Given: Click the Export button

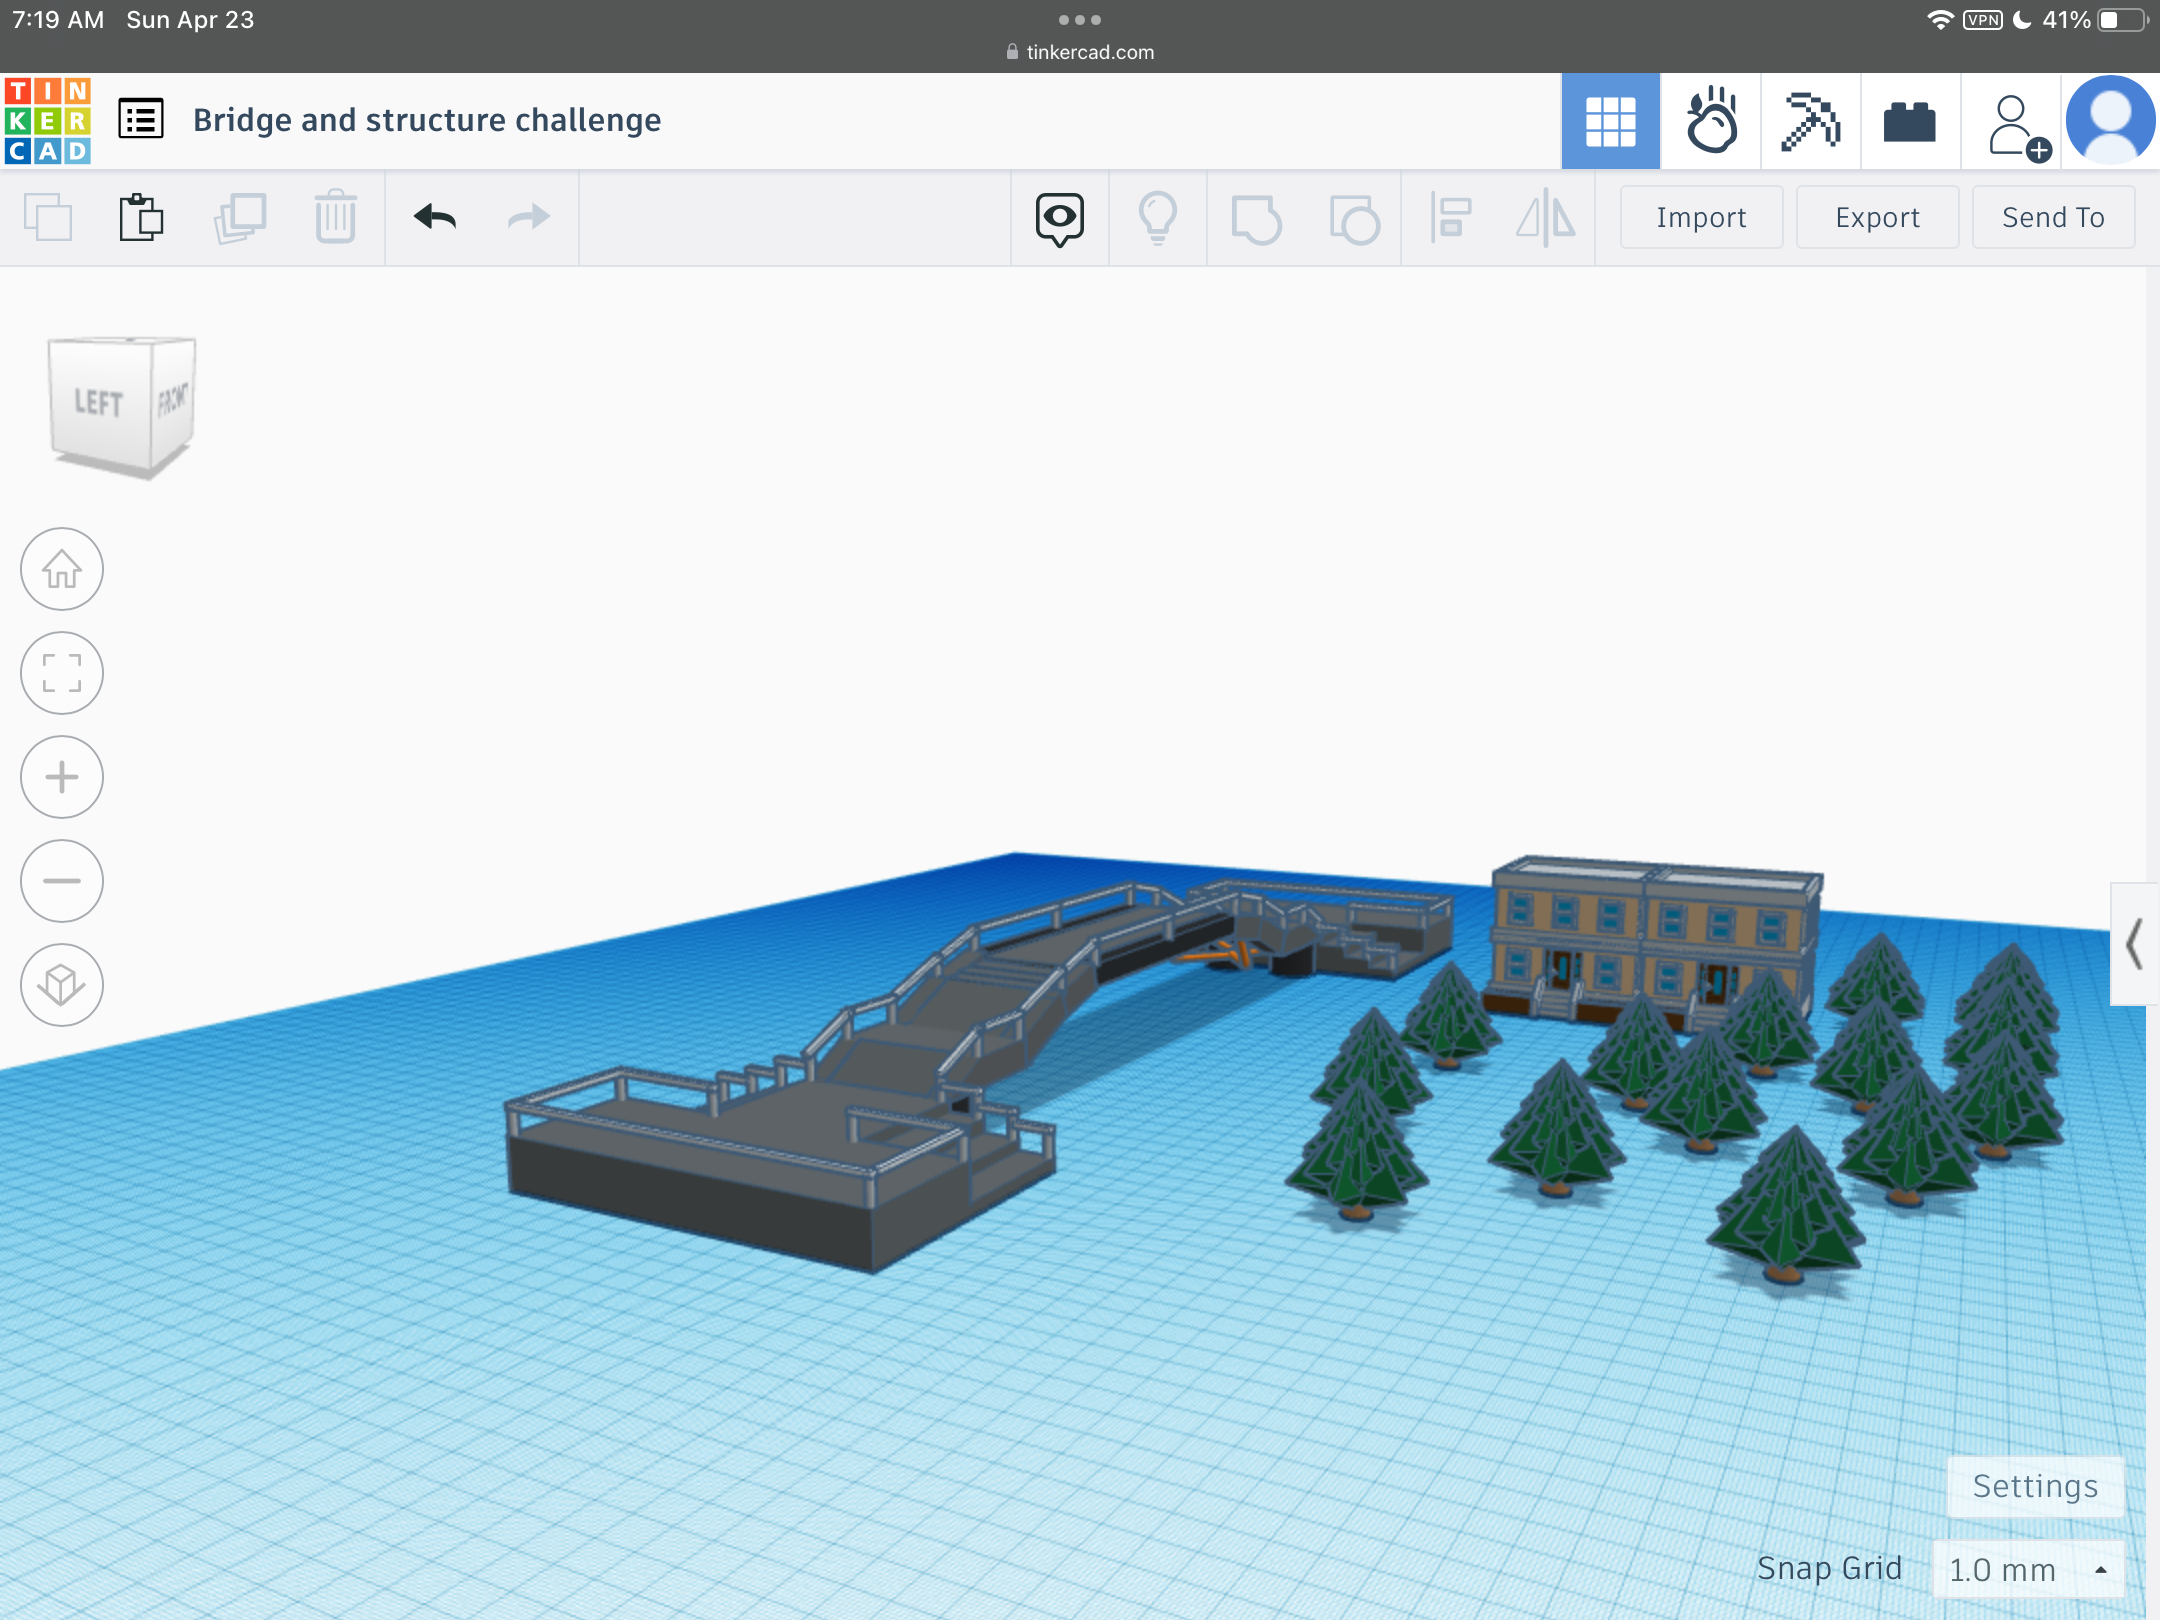Looking at the screenshot, I should tap(1877, 217).
